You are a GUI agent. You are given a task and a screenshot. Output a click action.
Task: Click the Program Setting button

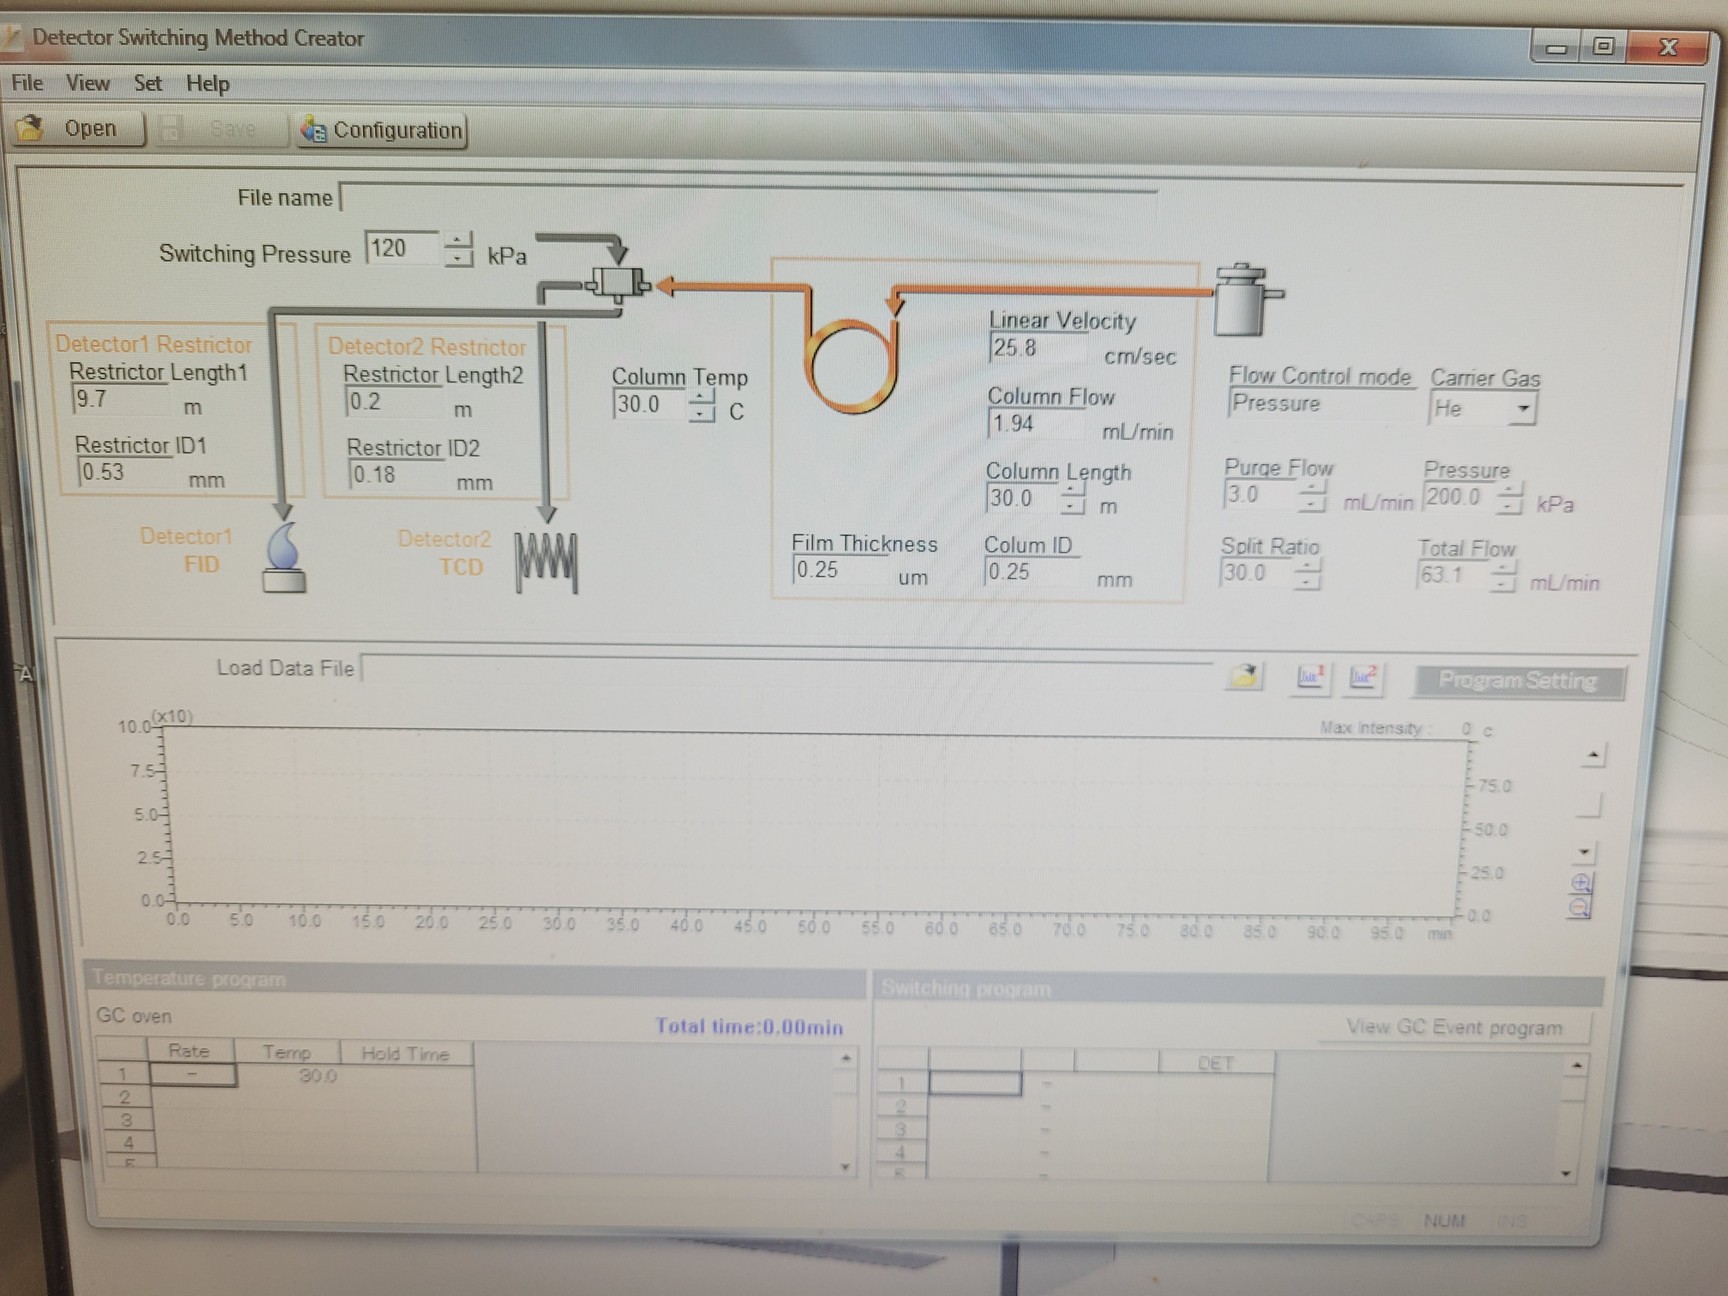point(1517,681)
